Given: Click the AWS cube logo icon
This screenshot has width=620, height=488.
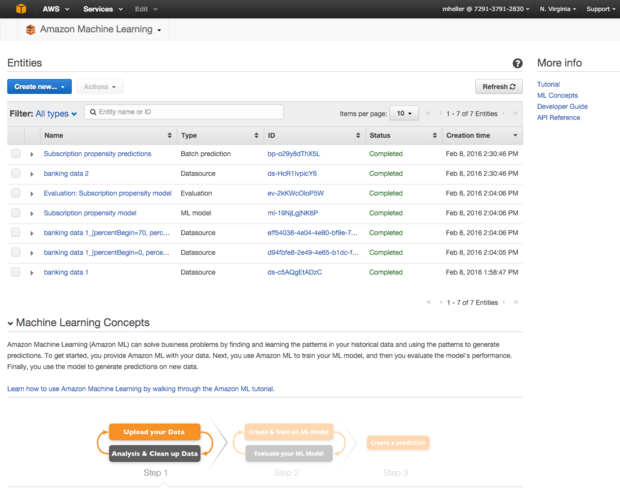Looking at the screenshot, I should [21, 9].
